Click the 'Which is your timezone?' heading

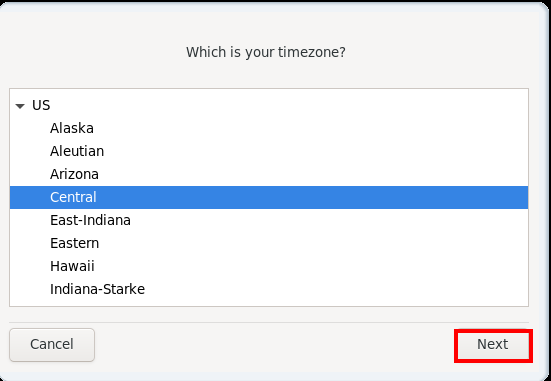266,52
